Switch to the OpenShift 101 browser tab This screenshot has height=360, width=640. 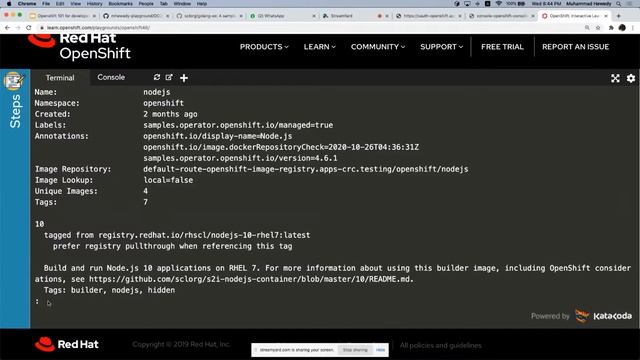click(62, 16)
